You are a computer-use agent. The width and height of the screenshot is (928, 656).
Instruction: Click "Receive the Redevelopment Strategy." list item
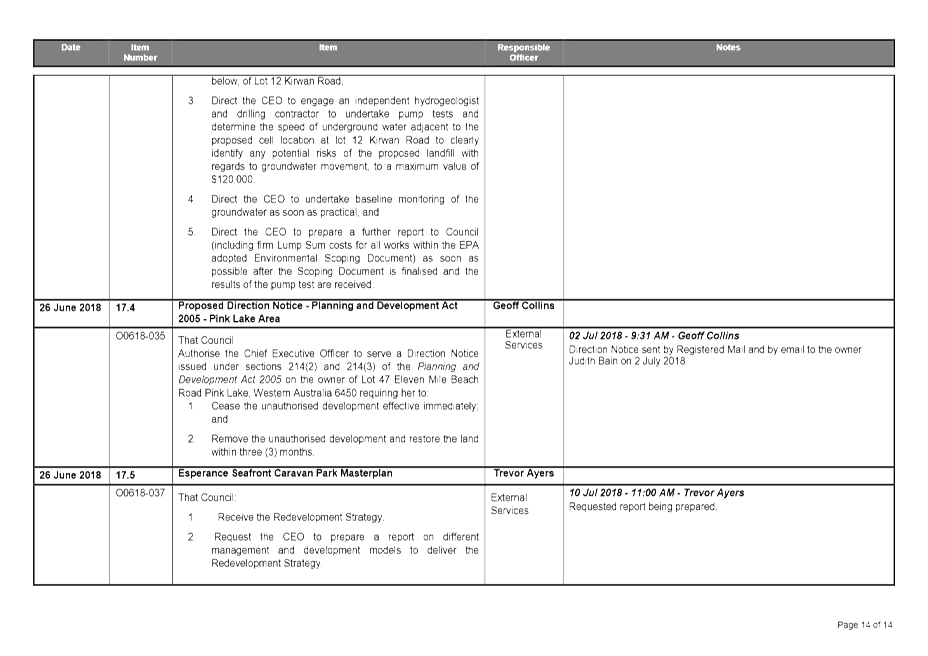pyautogui.click(x=301, y=517)
